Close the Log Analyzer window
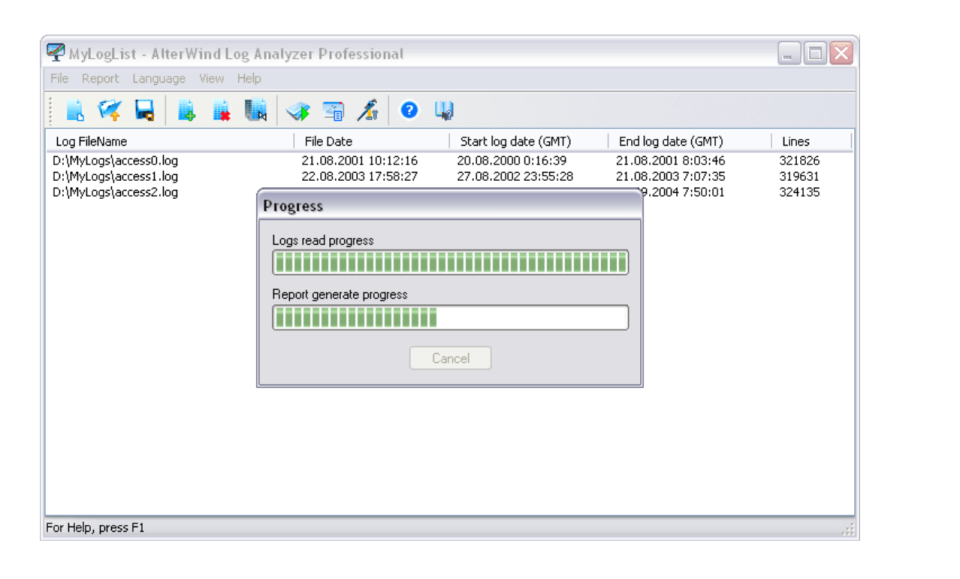The image size is (960, 579). (x=841, y=53)
